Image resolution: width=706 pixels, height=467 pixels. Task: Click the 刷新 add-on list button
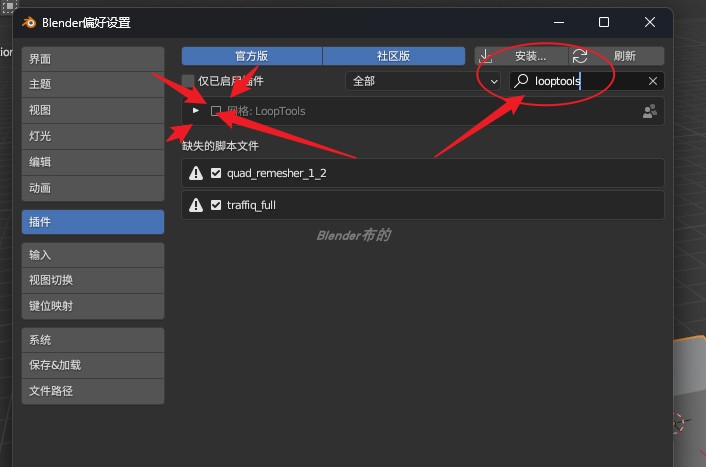[616, 56]
